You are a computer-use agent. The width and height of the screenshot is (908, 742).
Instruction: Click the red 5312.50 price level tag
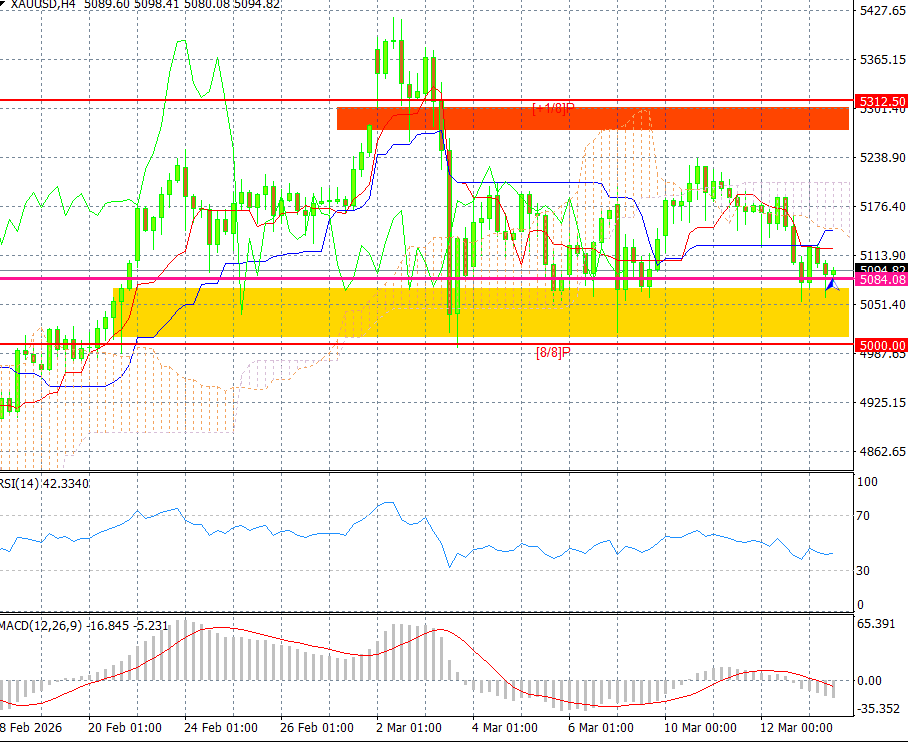pyautogui.click(x=881, y=101)
